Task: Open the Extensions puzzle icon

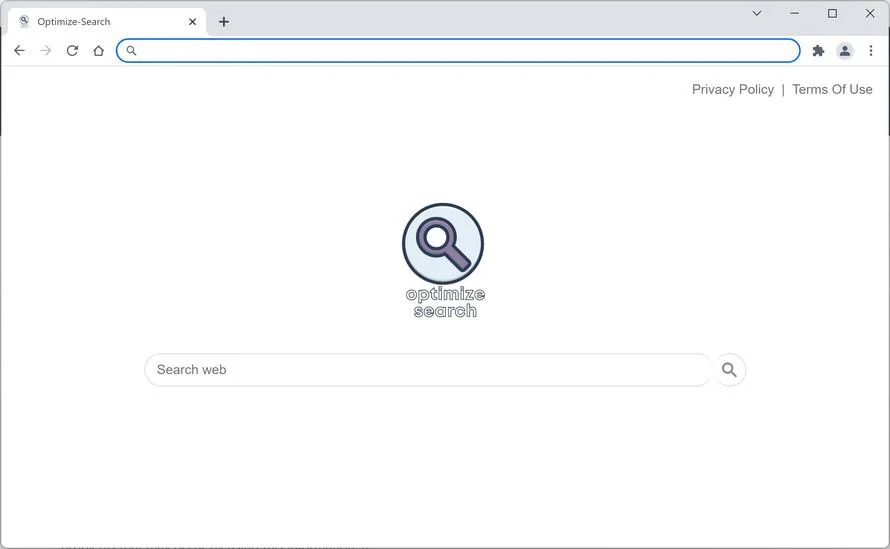Action: (818, 51)
